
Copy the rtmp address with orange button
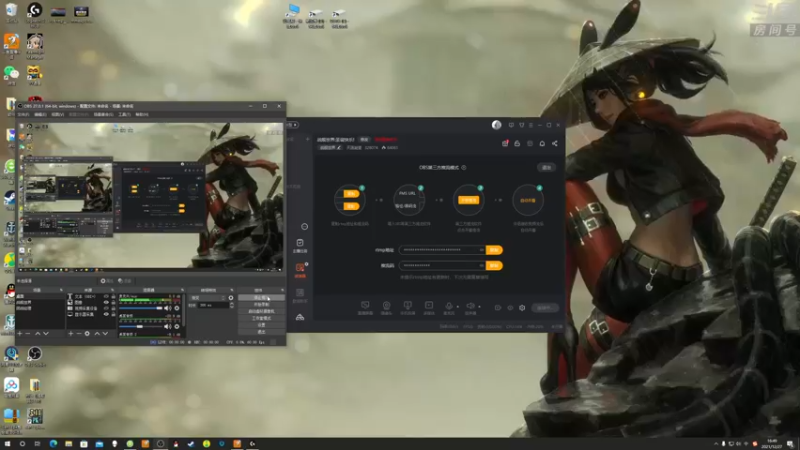click(x=494, y=250)
